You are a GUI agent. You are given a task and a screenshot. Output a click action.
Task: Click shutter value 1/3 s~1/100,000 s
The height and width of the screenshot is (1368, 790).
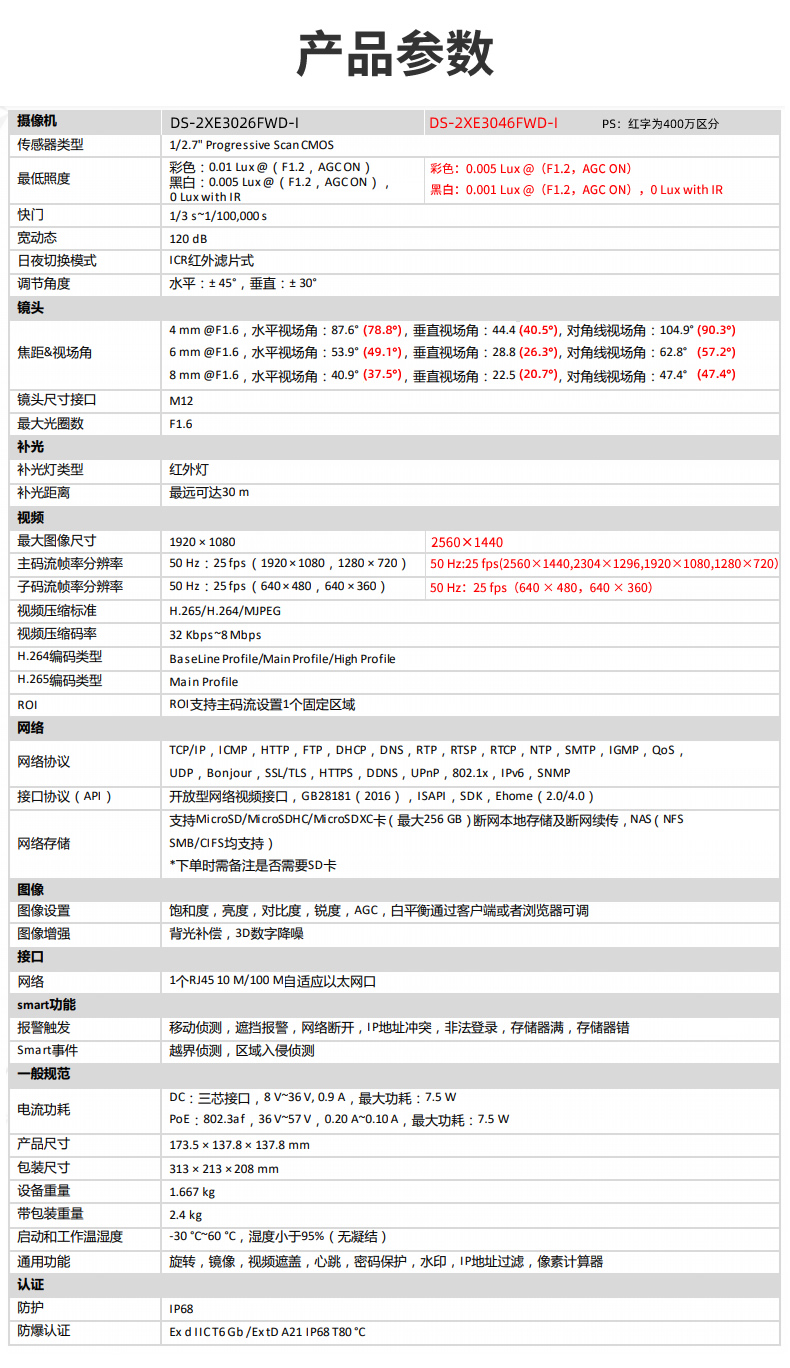(218, 216)
